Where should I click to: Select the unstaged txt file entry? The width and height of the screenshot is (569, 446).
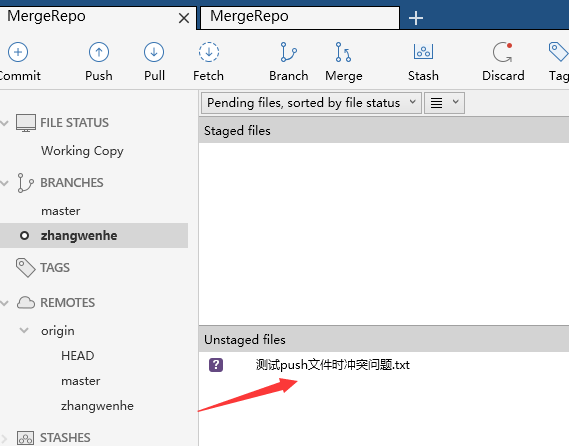(x=332, y=365)
